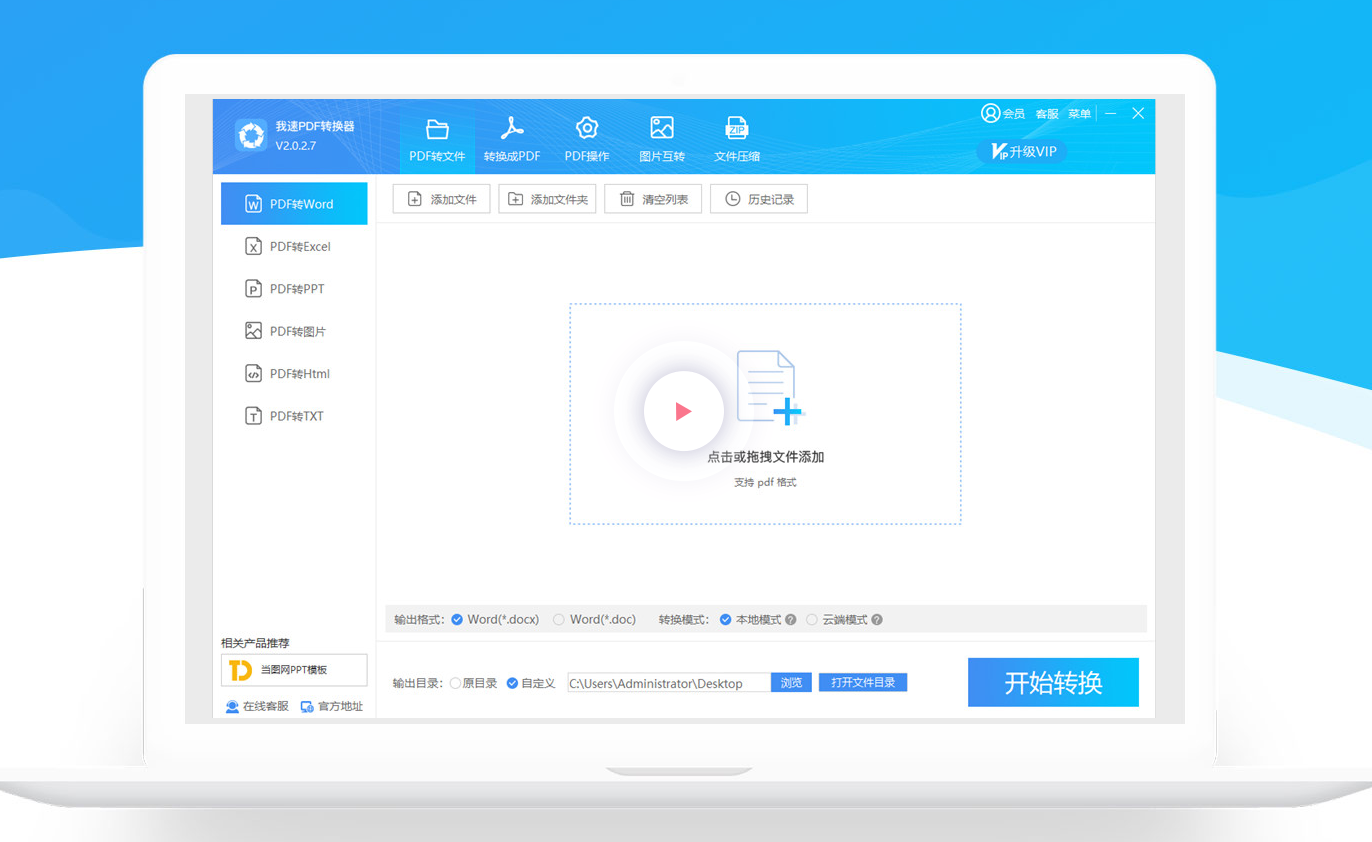Select Word(*.doc) output format
The width and height of the screenshot is (1372, 842).
(559, 620)
